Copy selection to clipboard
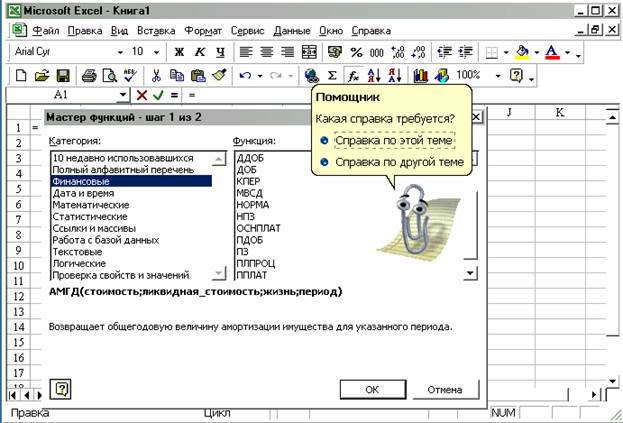This screenshot has height=423, width=623. coord(177,75)
